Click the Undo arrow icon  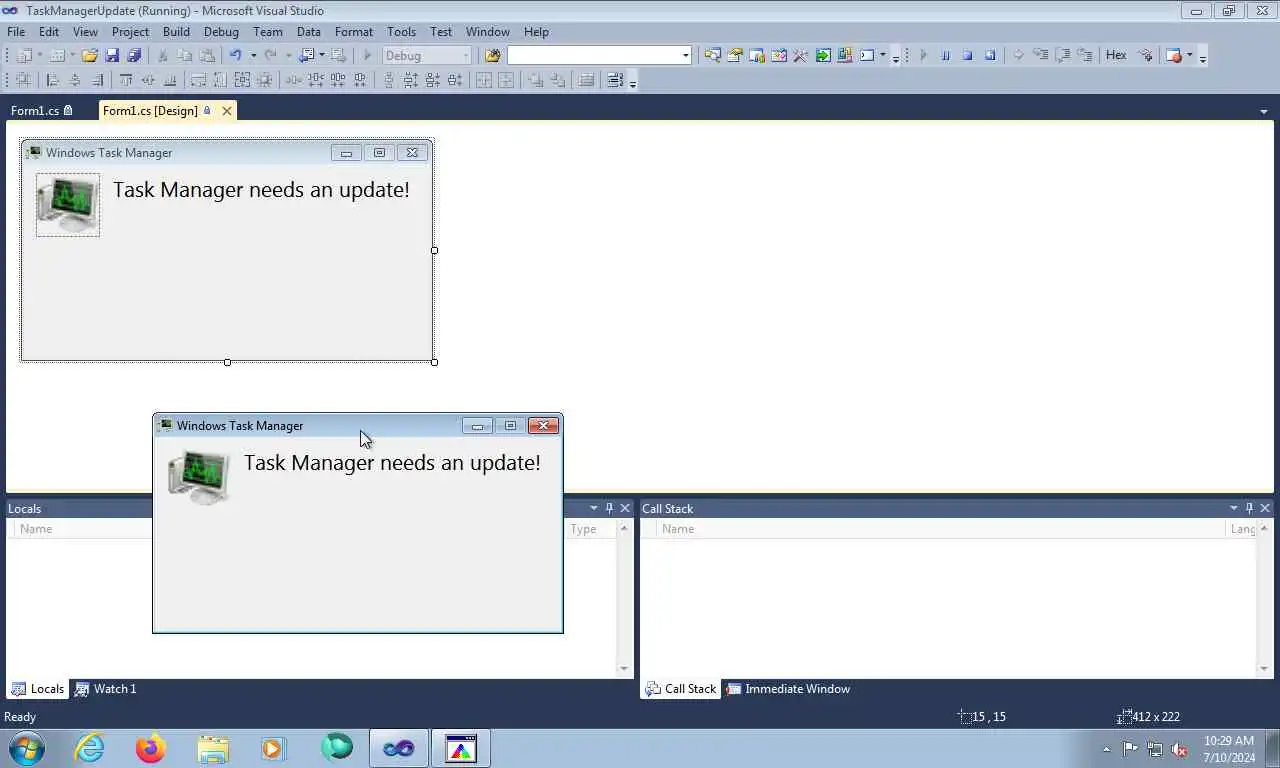click(235, 56)
